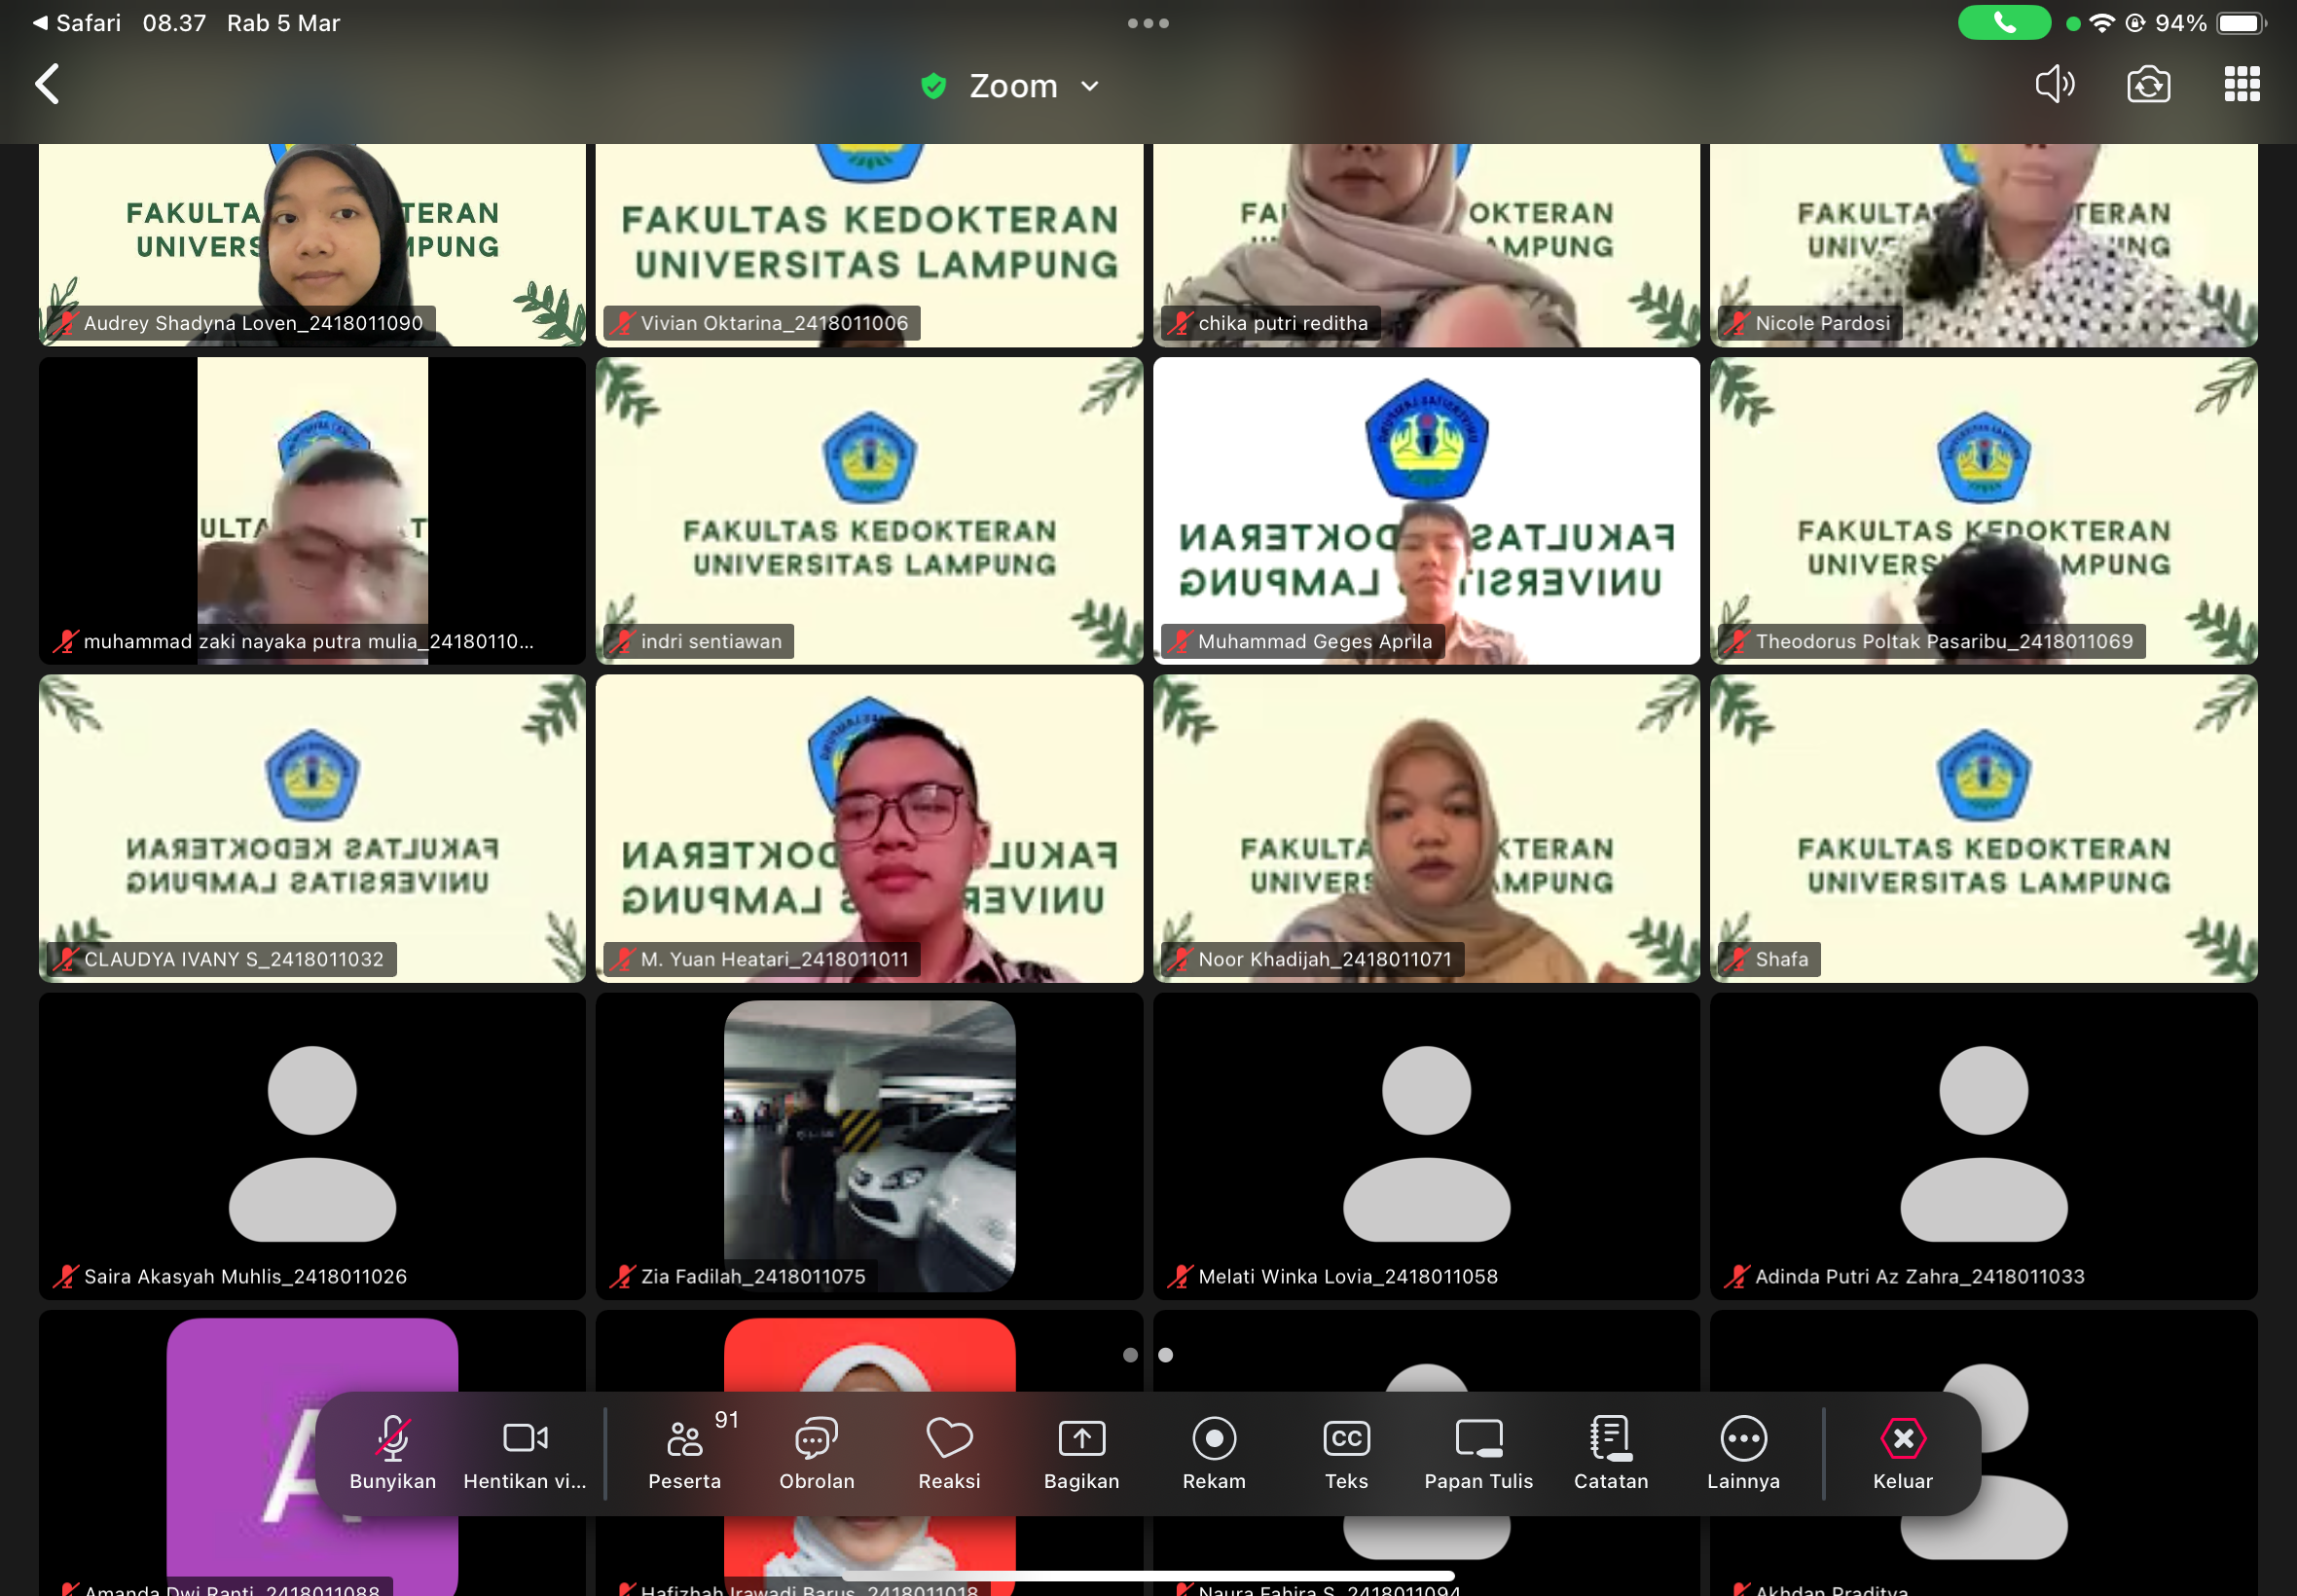Select Noor Khadijah video tile

click(1426, 828)
